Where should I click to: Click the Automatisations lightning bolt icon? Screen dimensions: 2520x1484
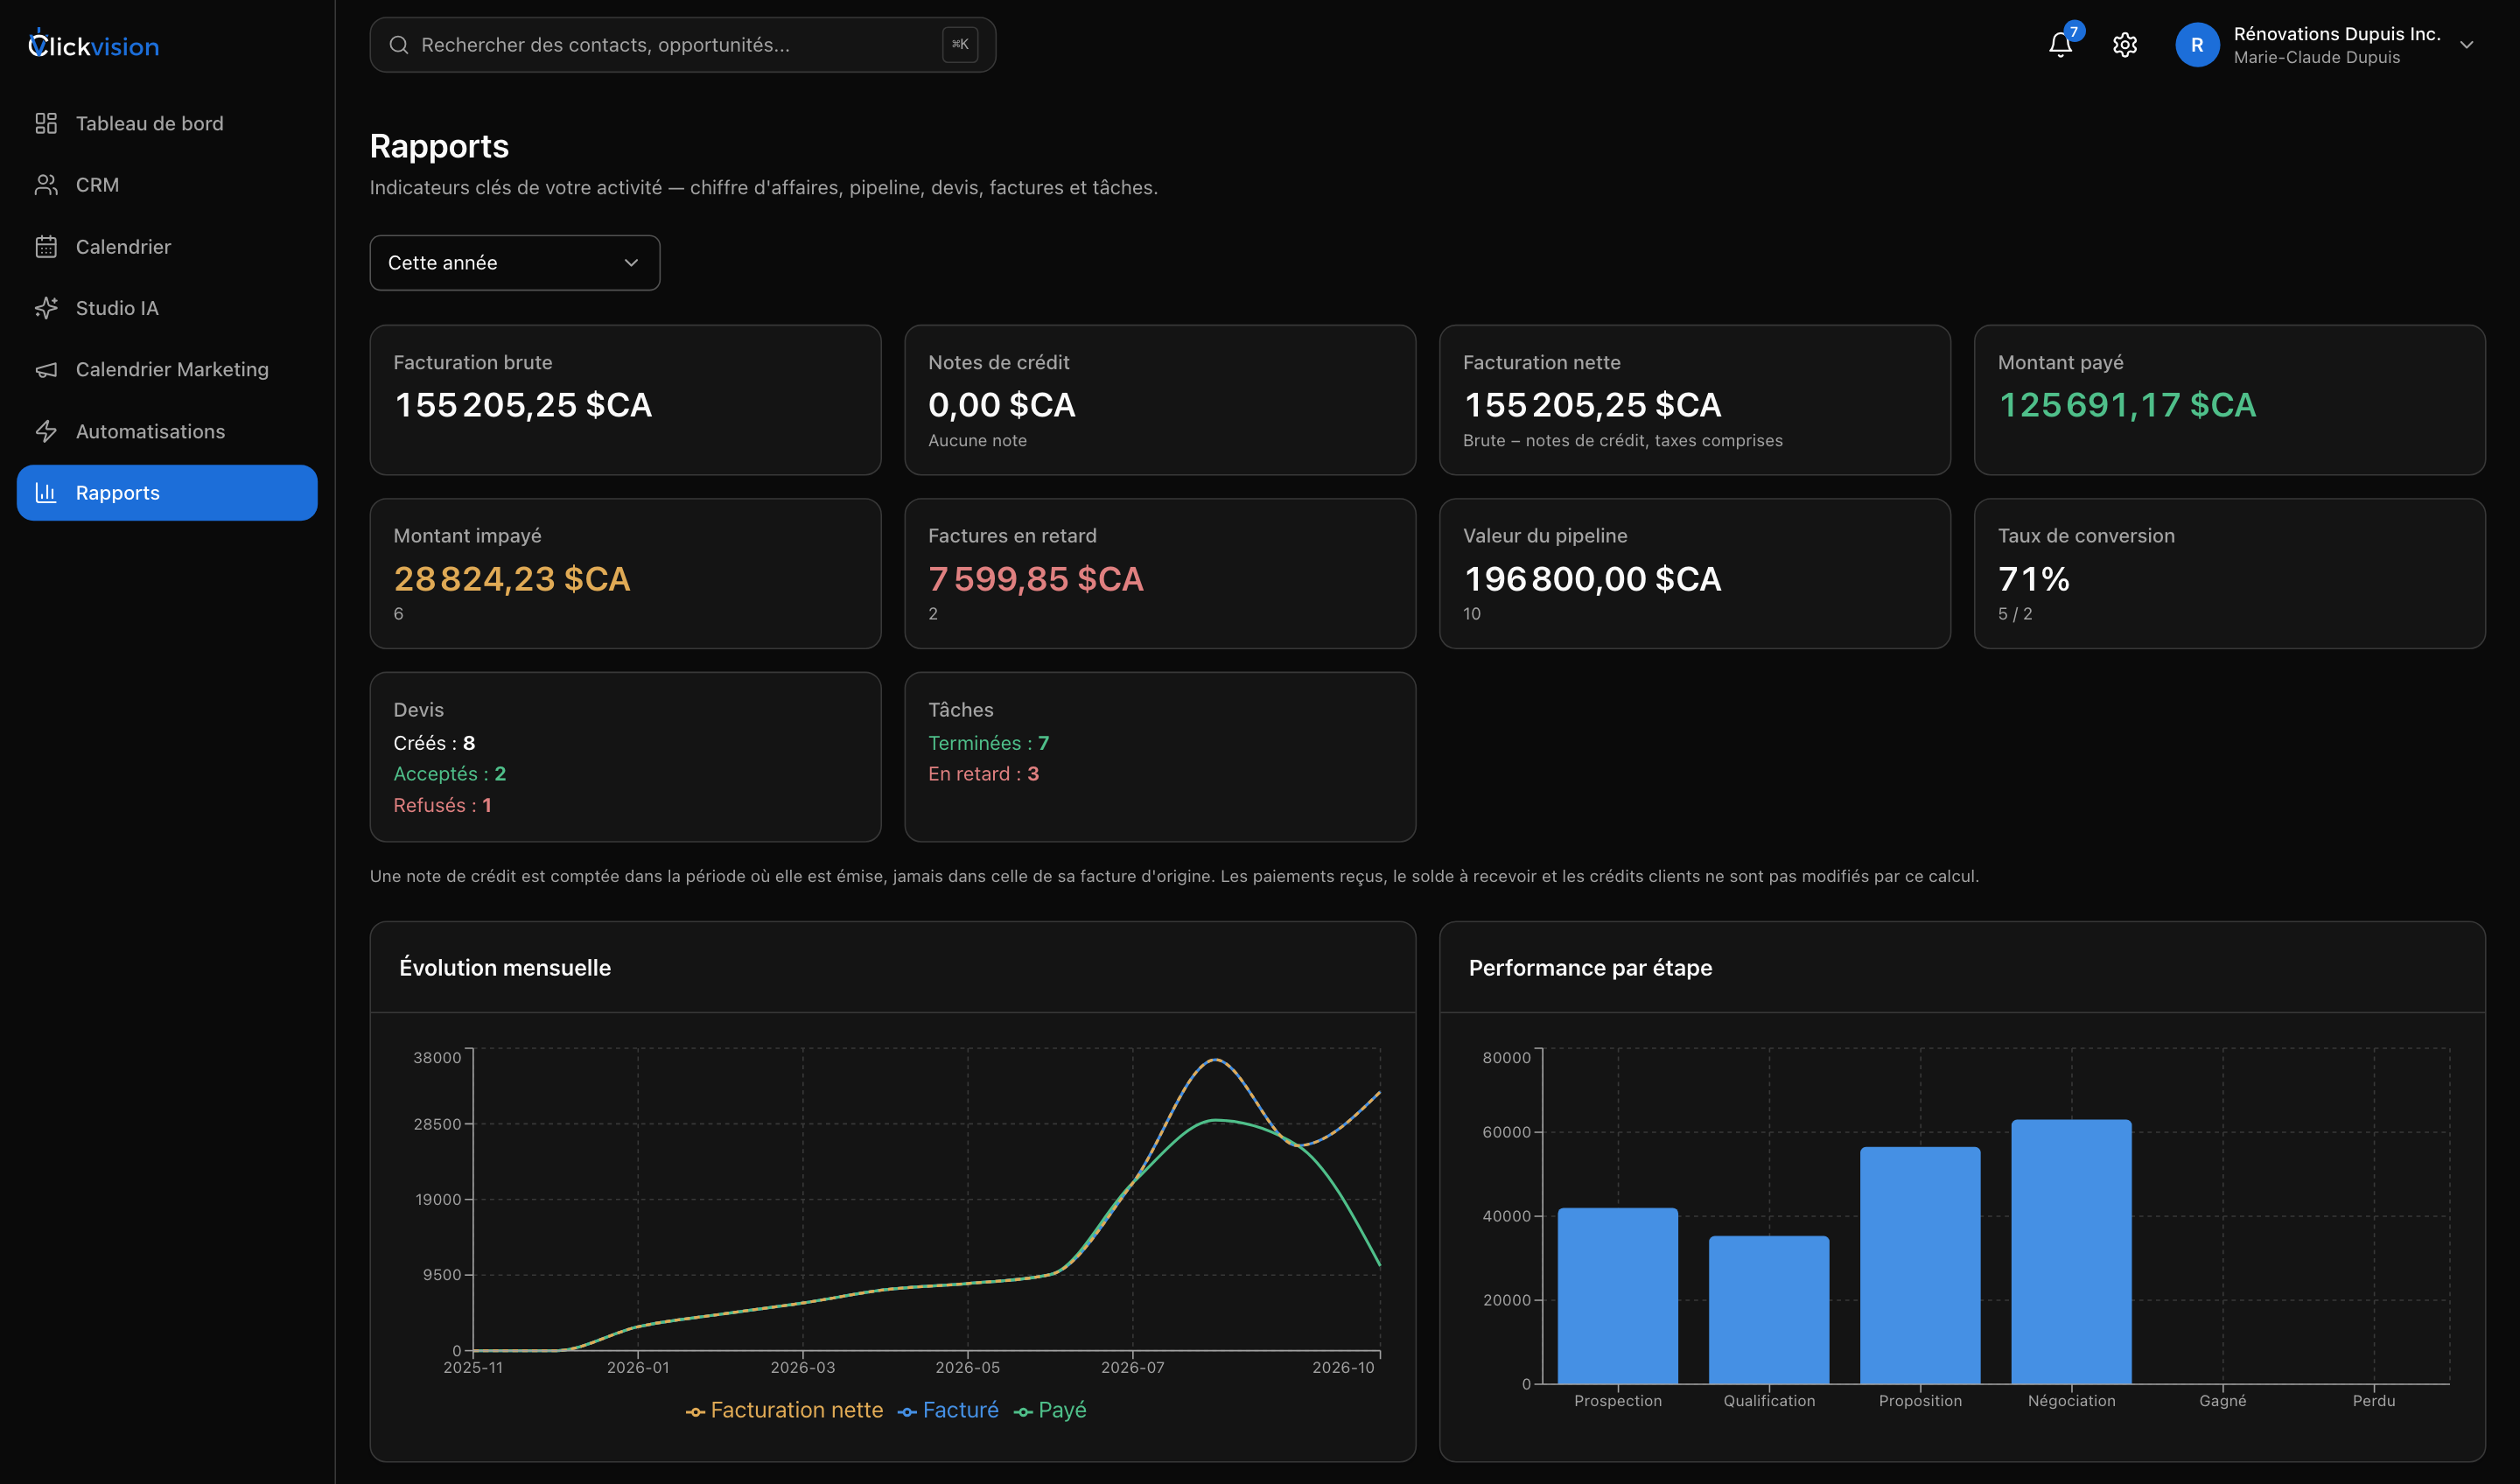pos(46,431)
